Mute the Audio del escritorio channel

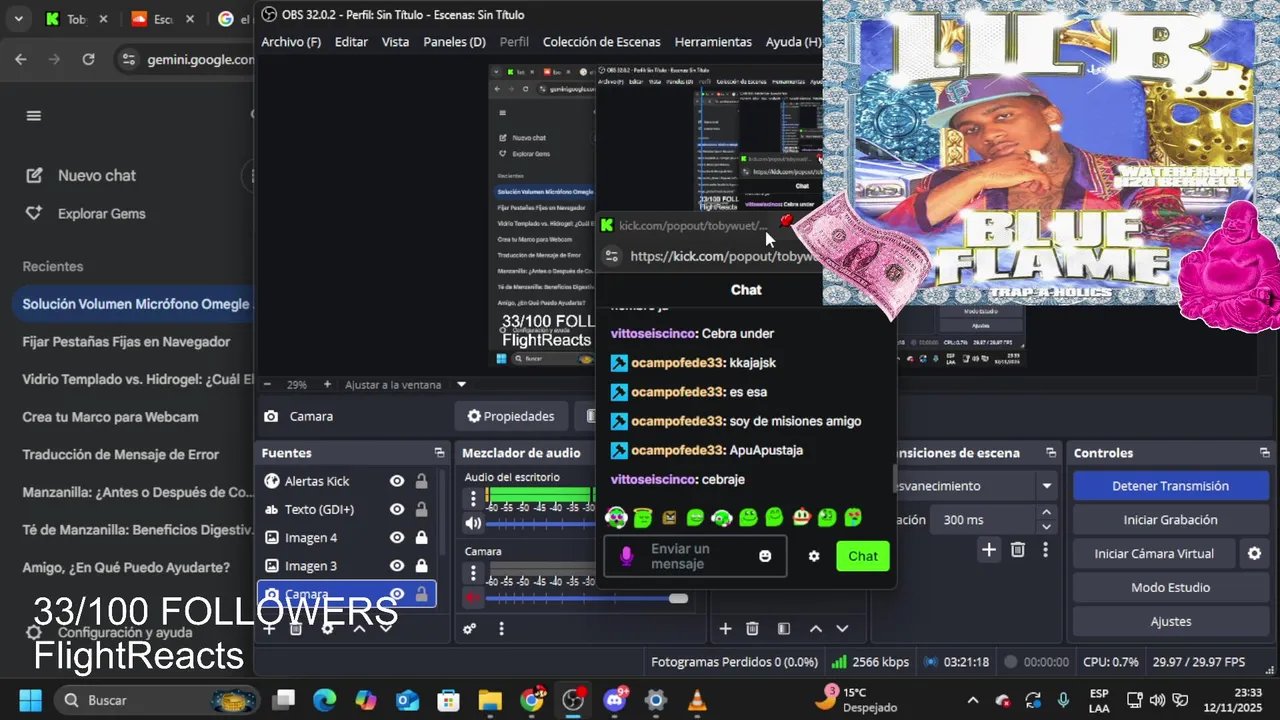tap(473, 523)
